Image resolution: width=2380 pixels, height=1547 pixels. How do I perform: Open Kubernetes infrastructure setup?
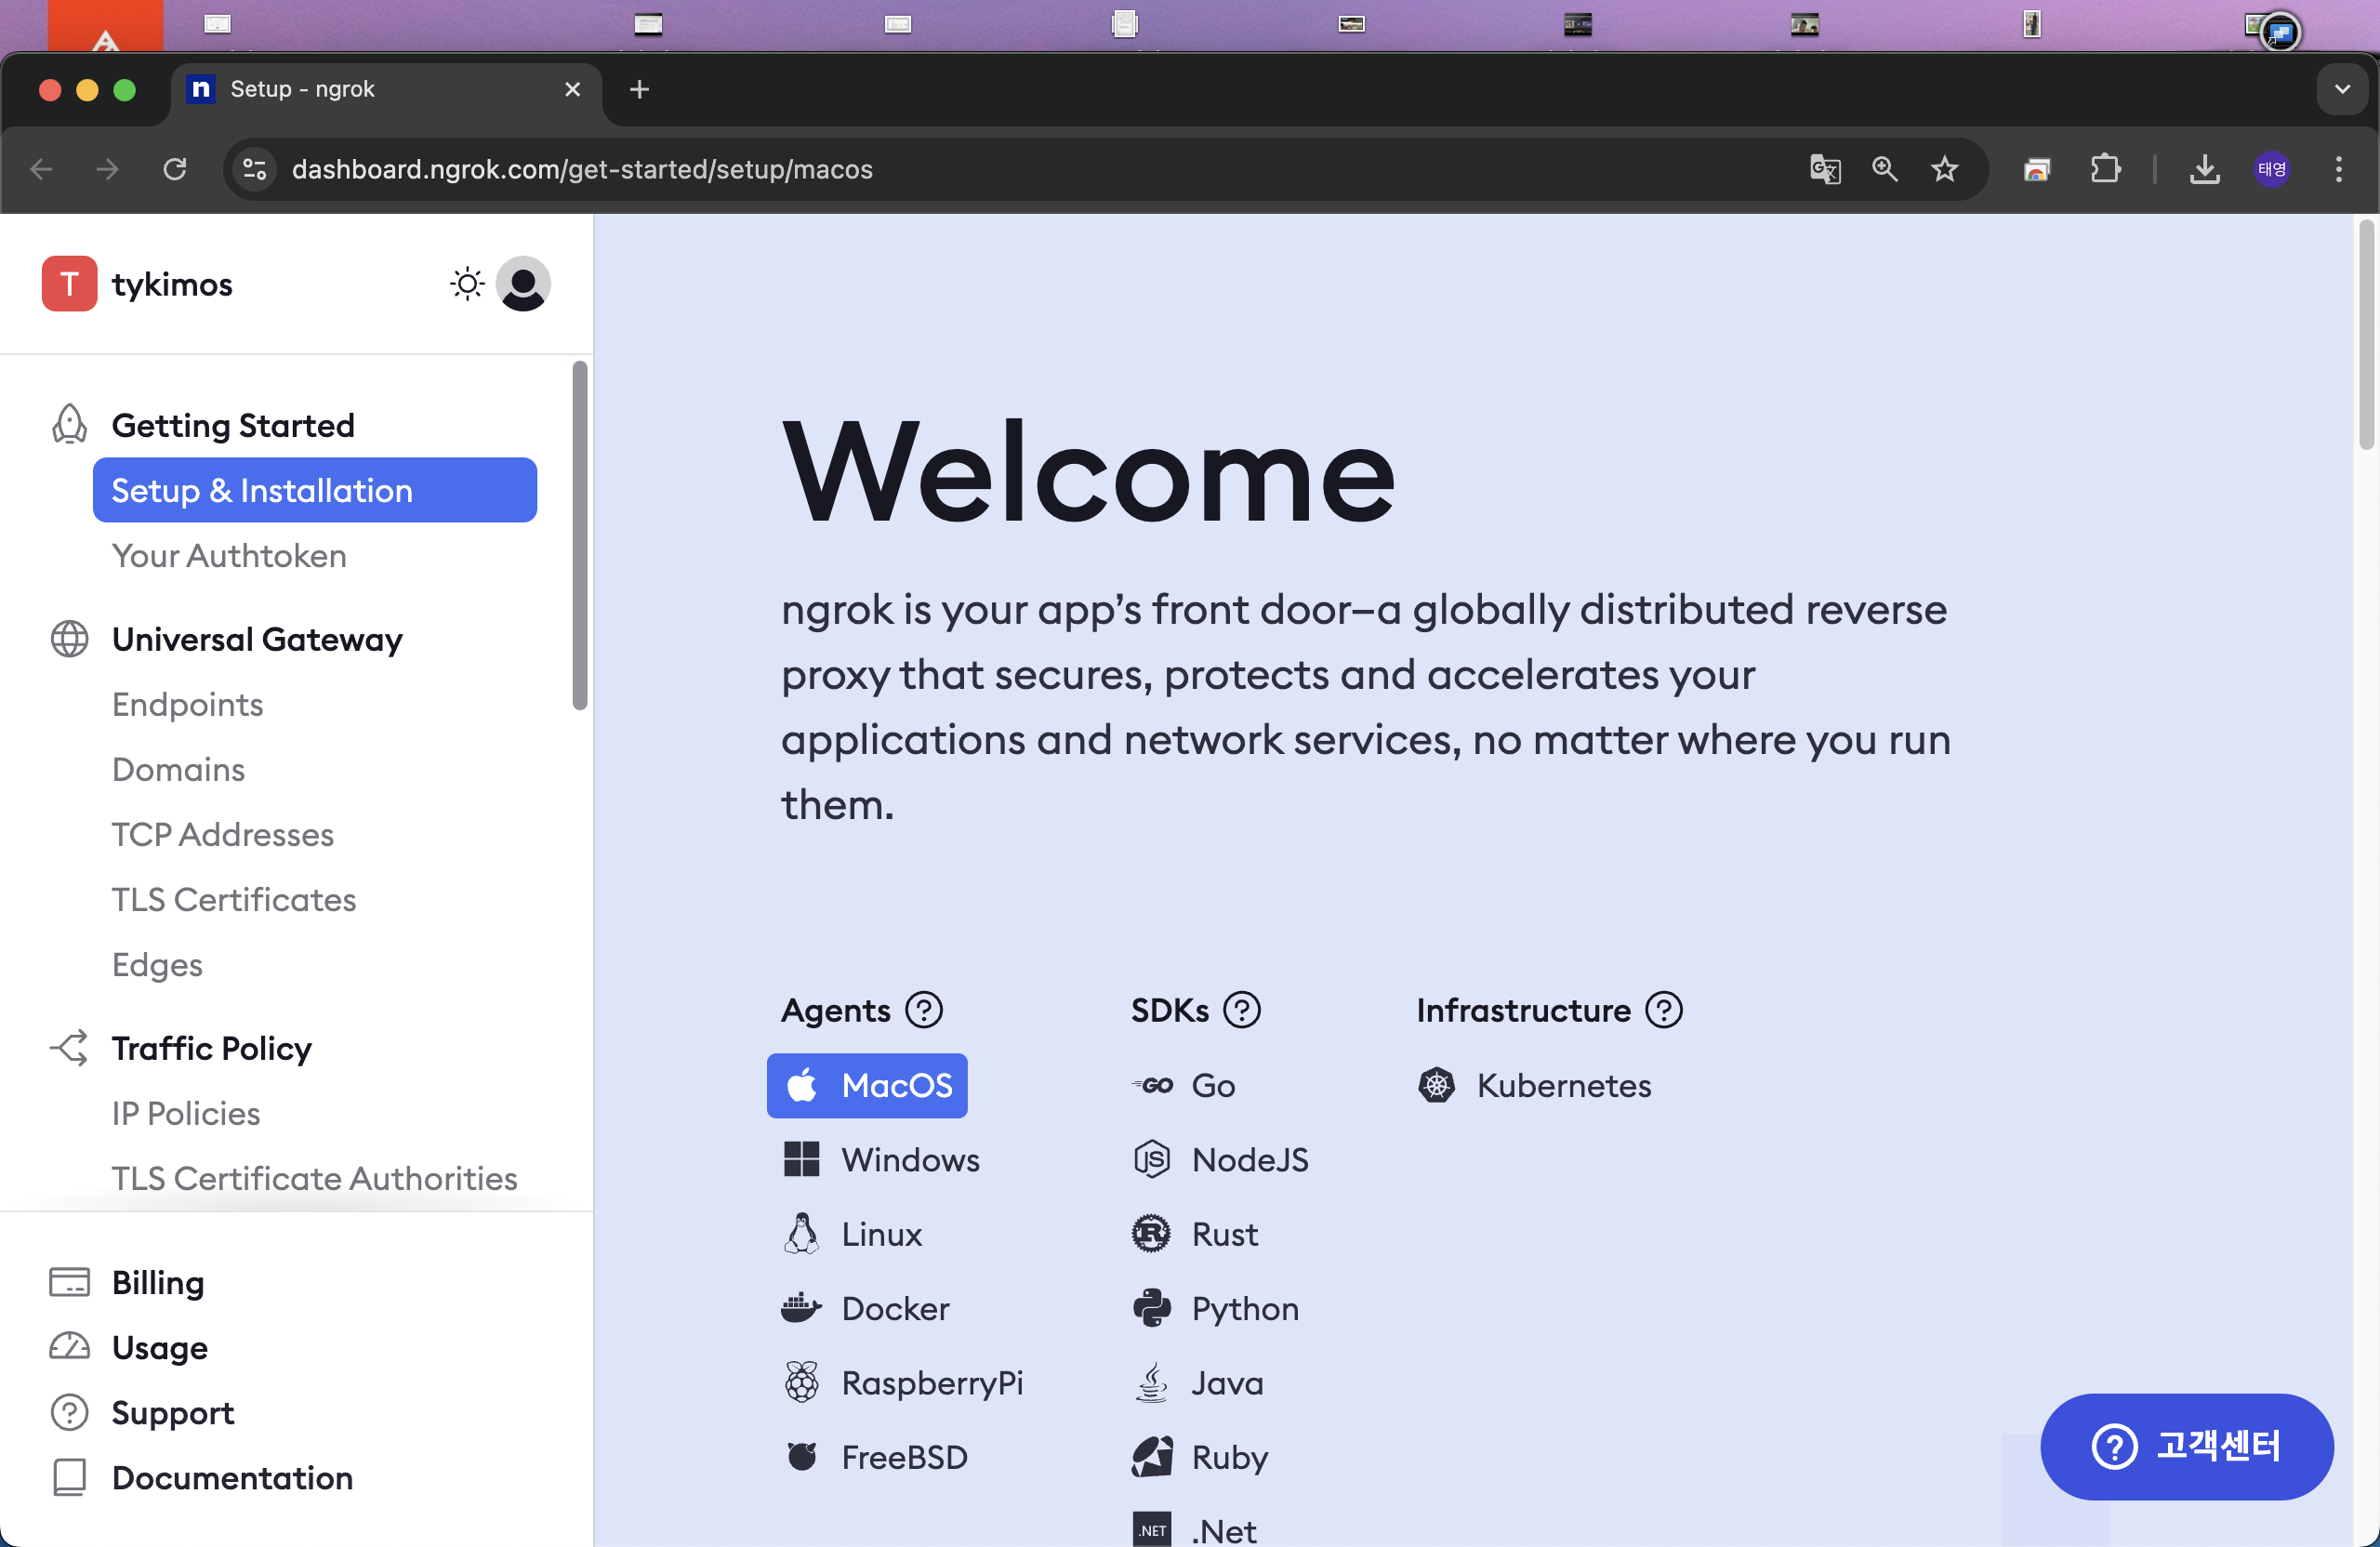click(x=1534, y=1085)
